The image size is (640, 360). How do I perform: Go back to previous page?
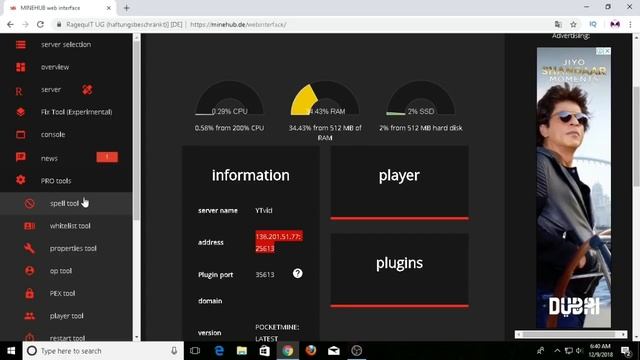point(10,24)
